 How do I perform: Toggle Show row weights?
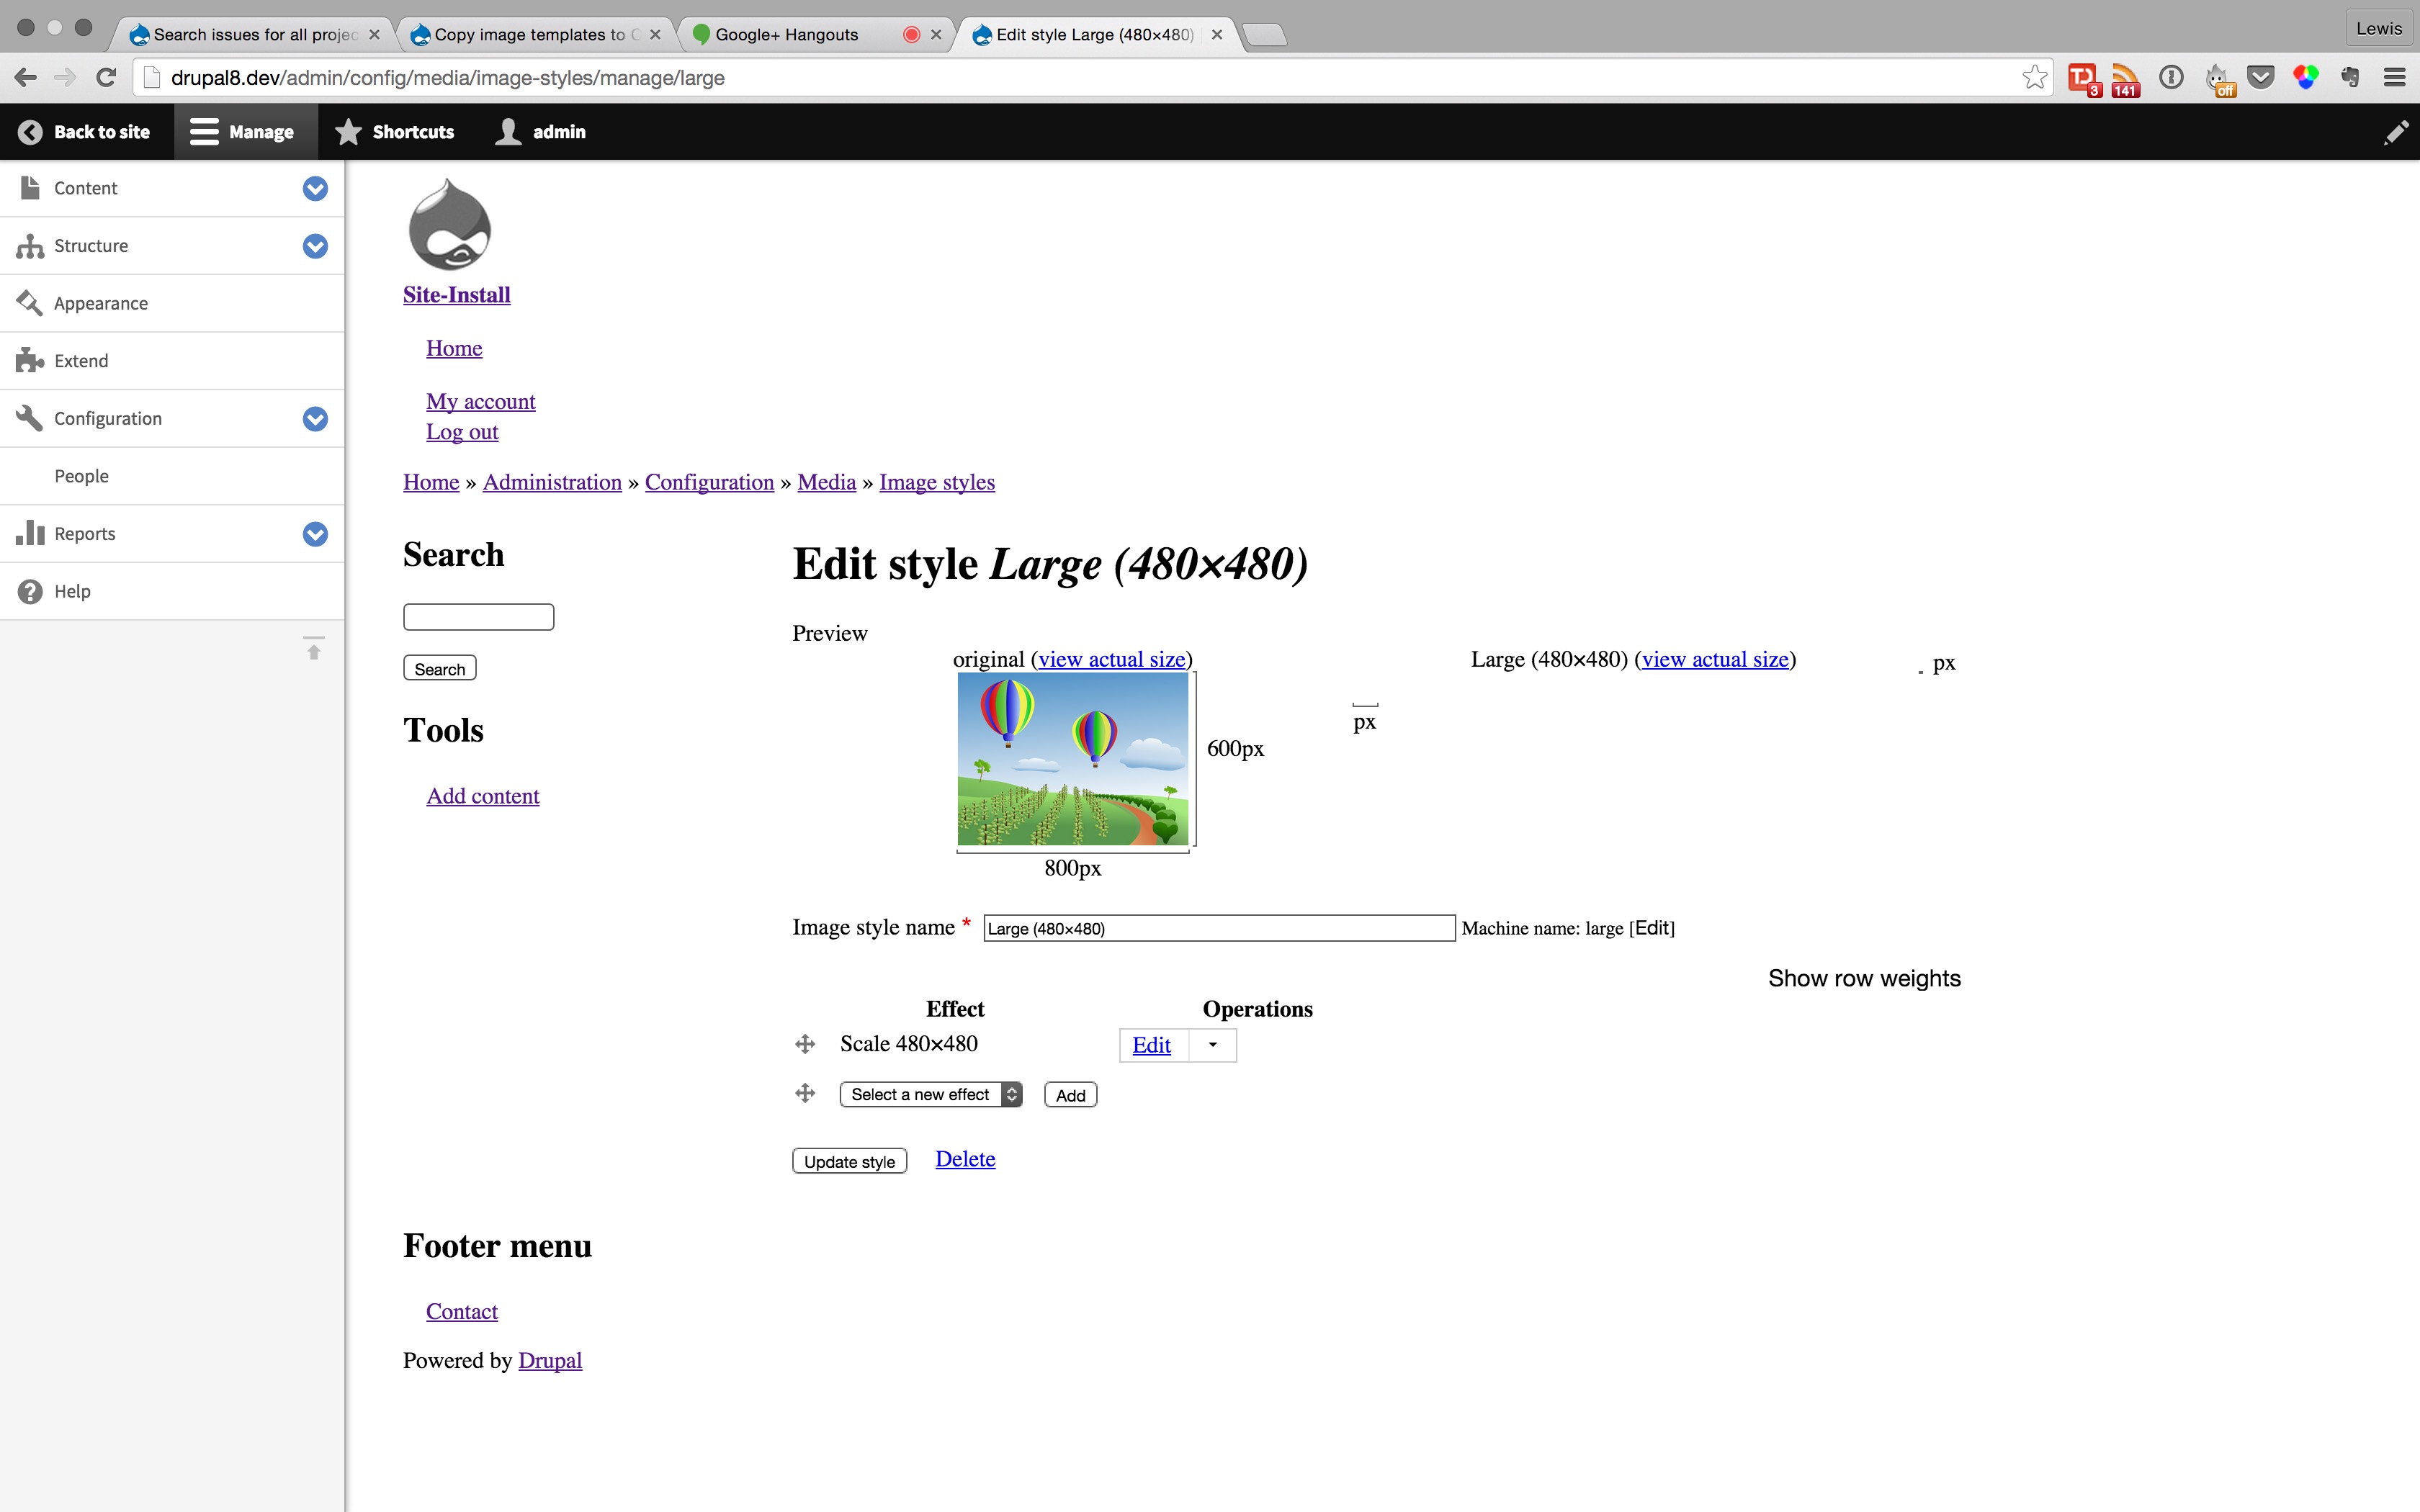click(x=1864, y=978)
